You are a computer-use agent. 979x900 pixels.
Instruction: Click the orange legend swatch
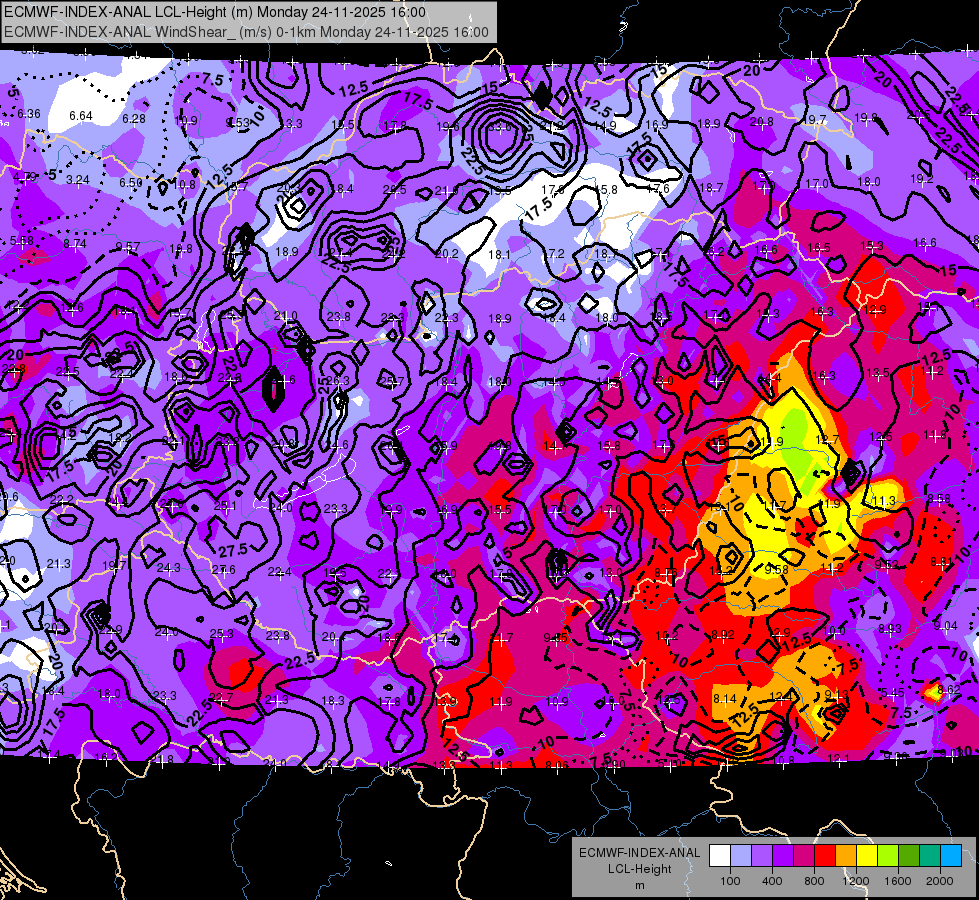845,856
